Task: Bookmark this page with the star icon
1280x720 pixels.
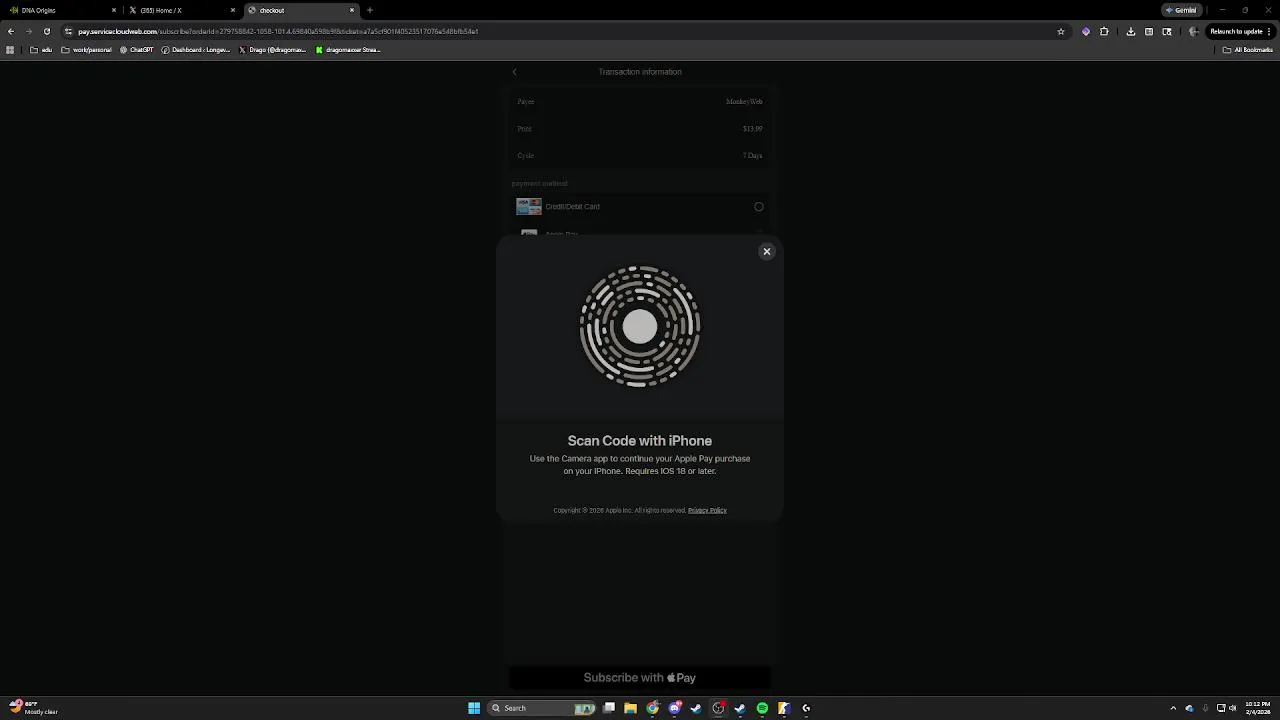Action: coord(1061,31)
